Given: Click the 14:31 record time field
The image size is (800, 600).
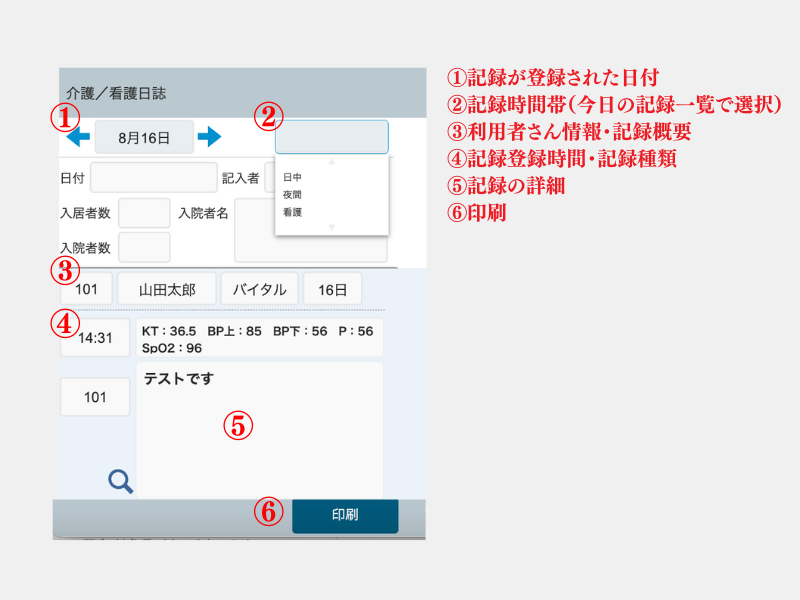Looking at the screenshot, I should 95,338.
